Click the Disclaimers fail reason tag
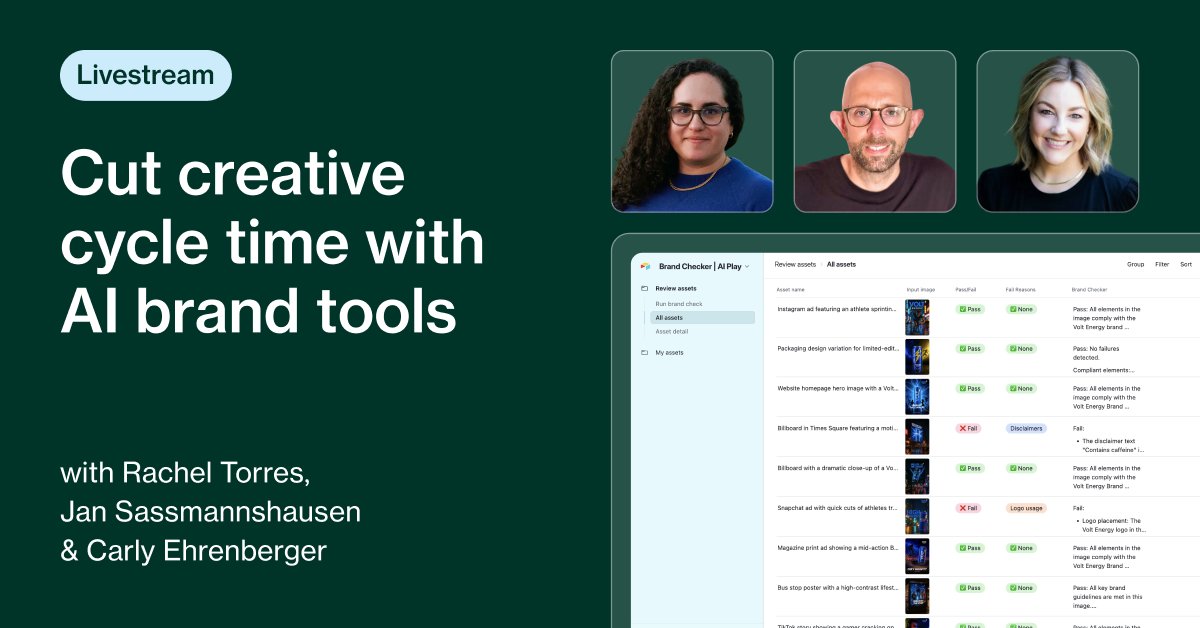This screenshot has width=1200, height=628. [1026, 428]
